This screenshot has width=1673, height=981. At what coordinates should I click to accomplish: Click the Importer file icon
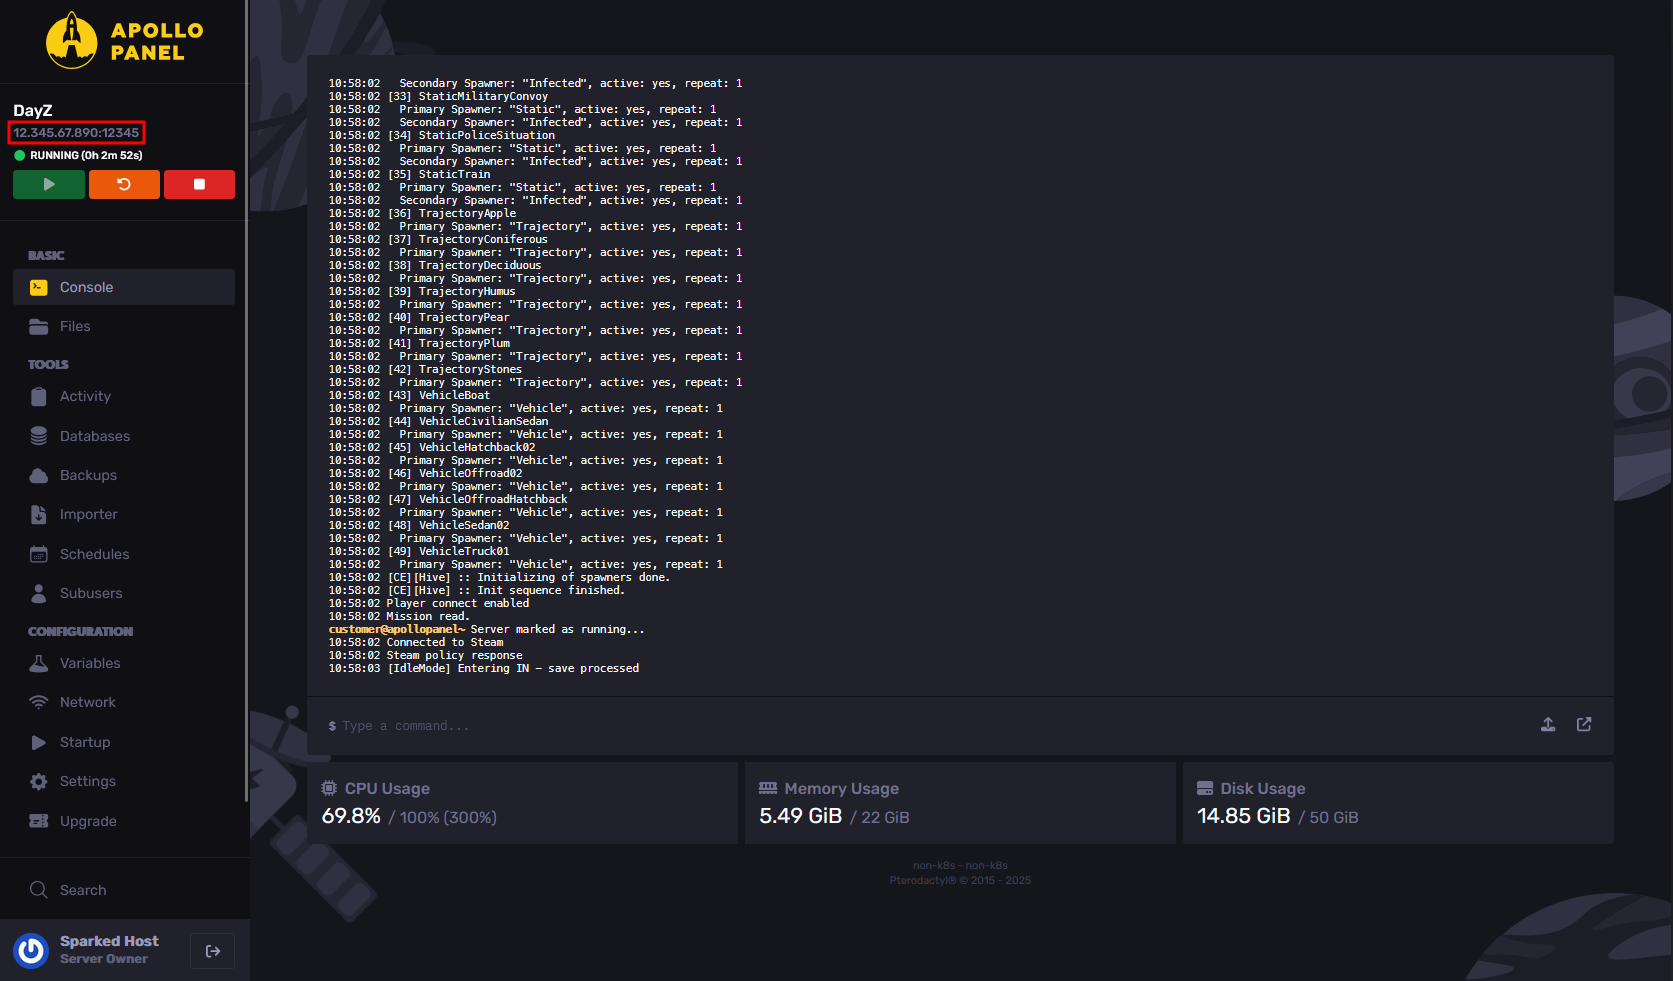tap(39, 514)
